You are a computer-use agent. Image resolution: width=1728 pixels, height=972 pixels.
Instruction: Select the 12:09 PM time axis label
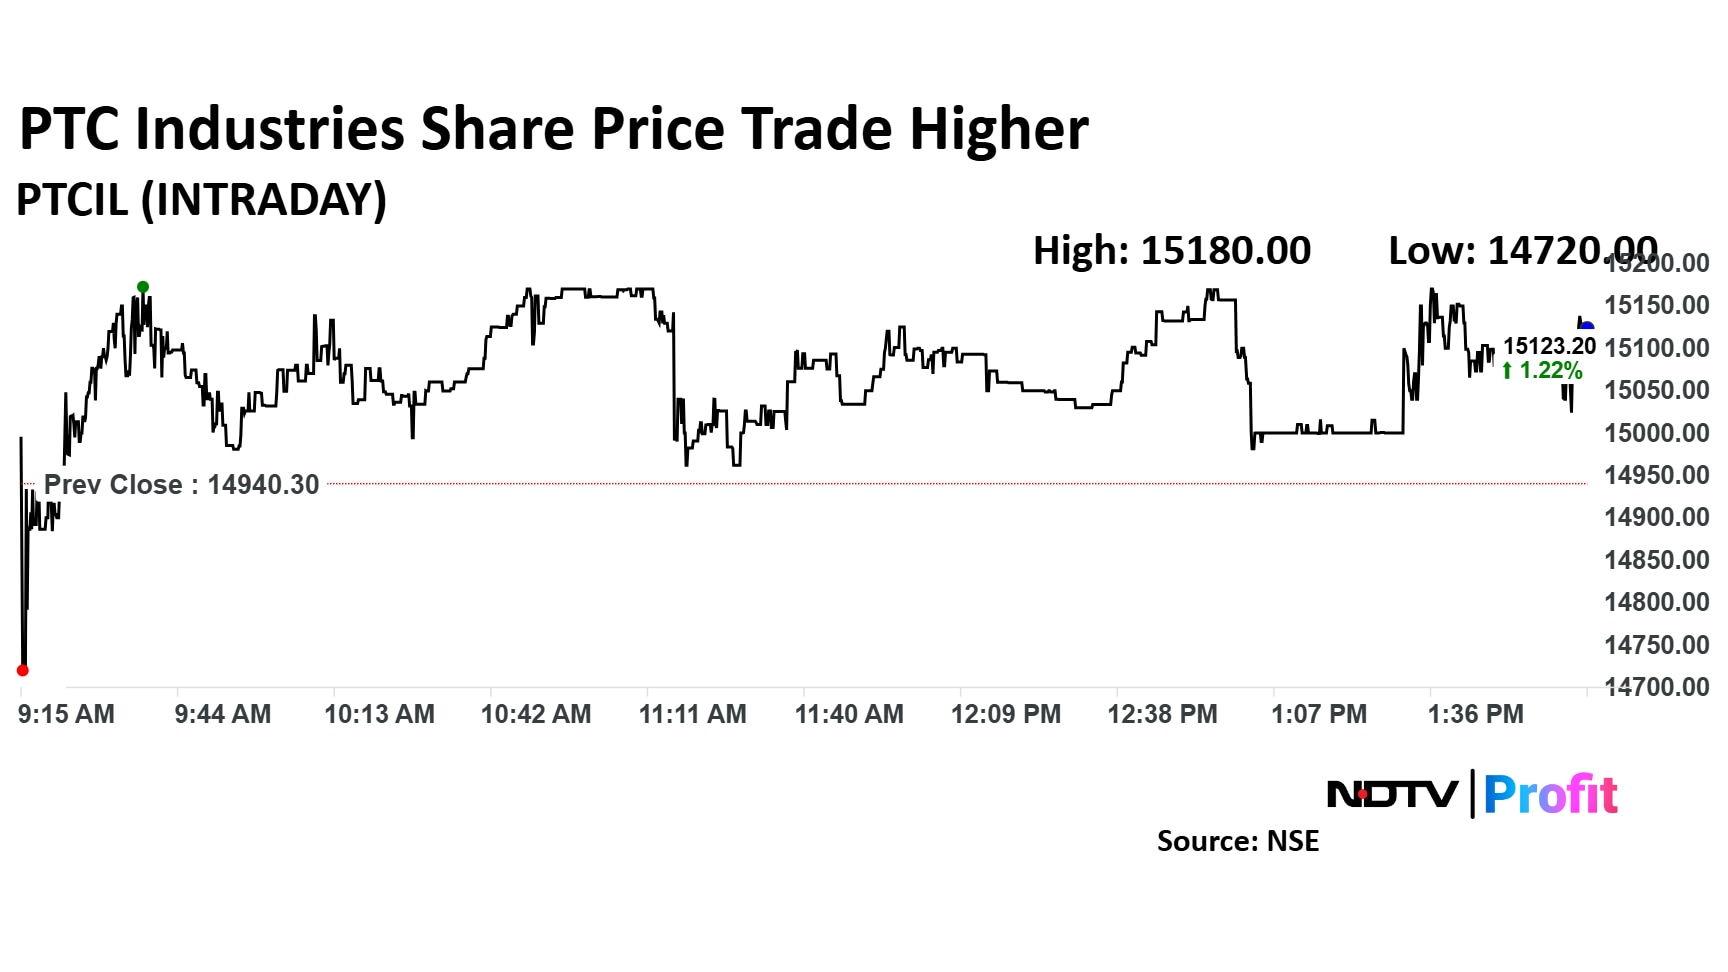tap(1006, 714)
